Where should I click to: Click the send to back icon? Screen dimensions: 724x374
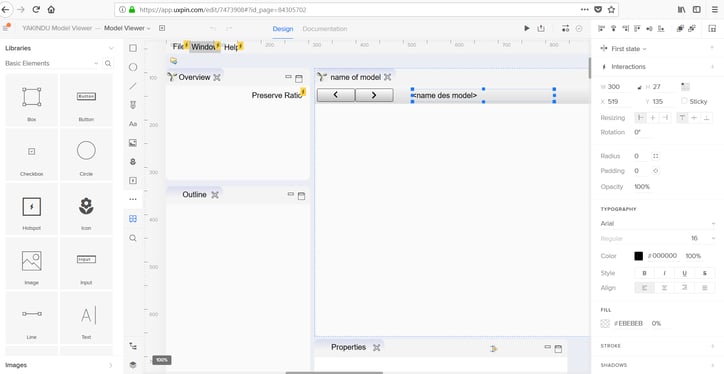click(x=692, y=29)
